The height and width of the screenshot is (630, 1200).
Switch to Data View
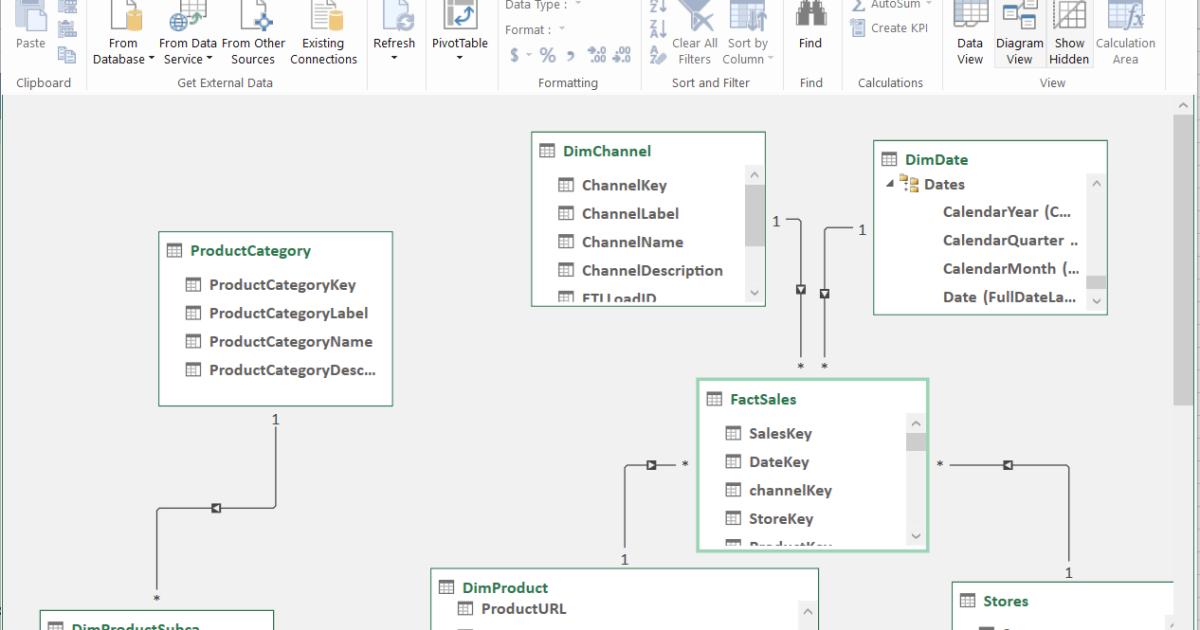point(969,30)
